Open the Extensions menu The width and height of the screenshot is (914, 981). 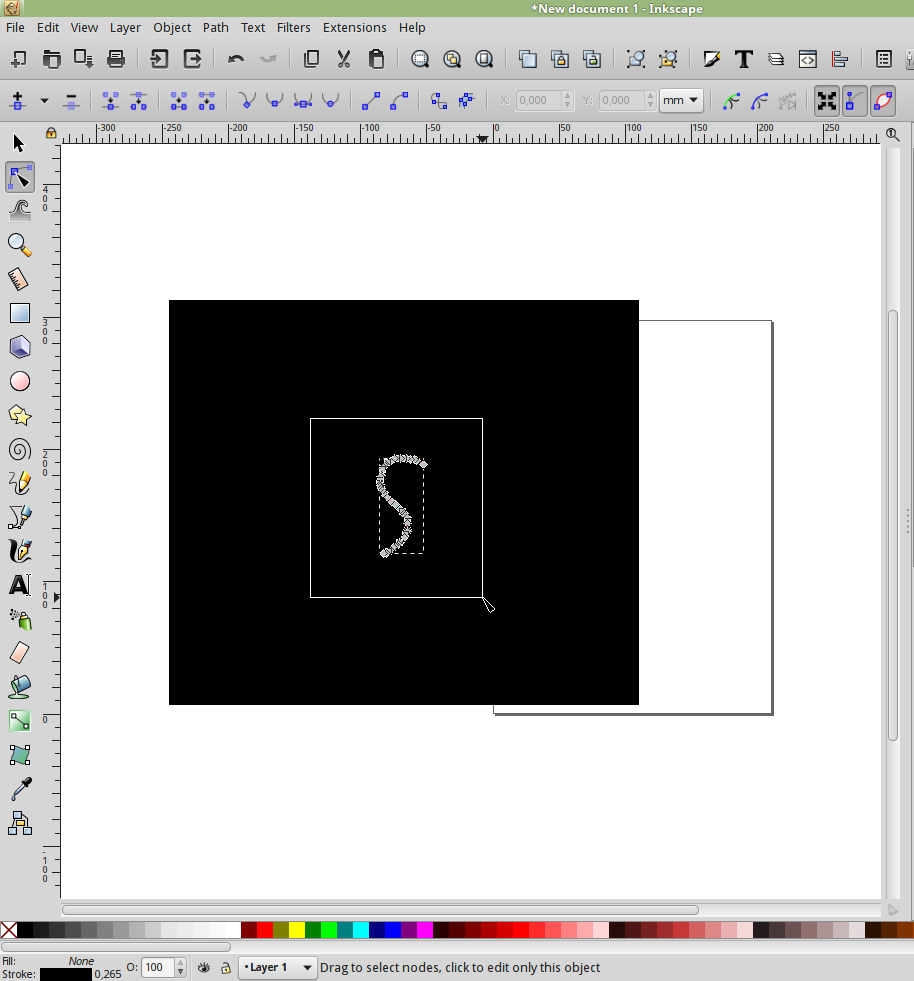coord(354,28)
